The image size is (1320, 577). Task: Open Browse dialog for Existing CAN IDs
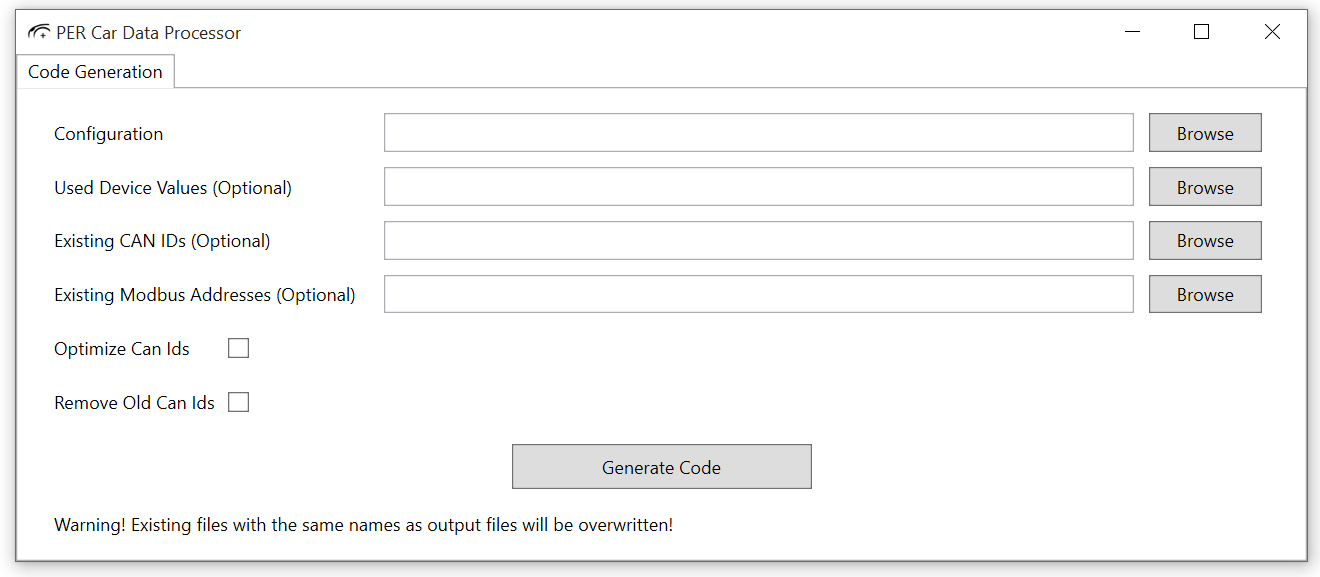pos(1204,241)
